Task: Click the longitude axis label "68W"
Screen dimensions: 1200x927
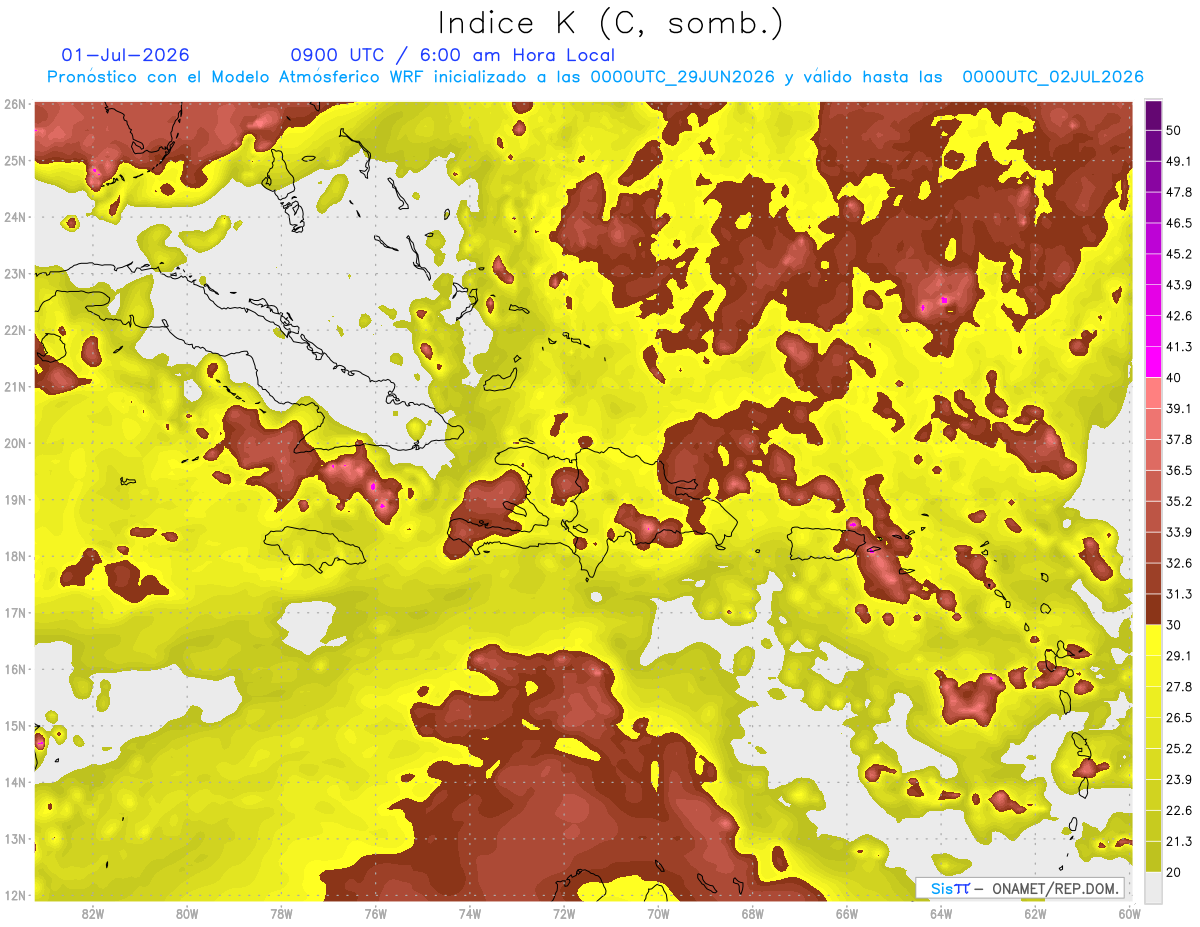Action: [x=753, y=913]
